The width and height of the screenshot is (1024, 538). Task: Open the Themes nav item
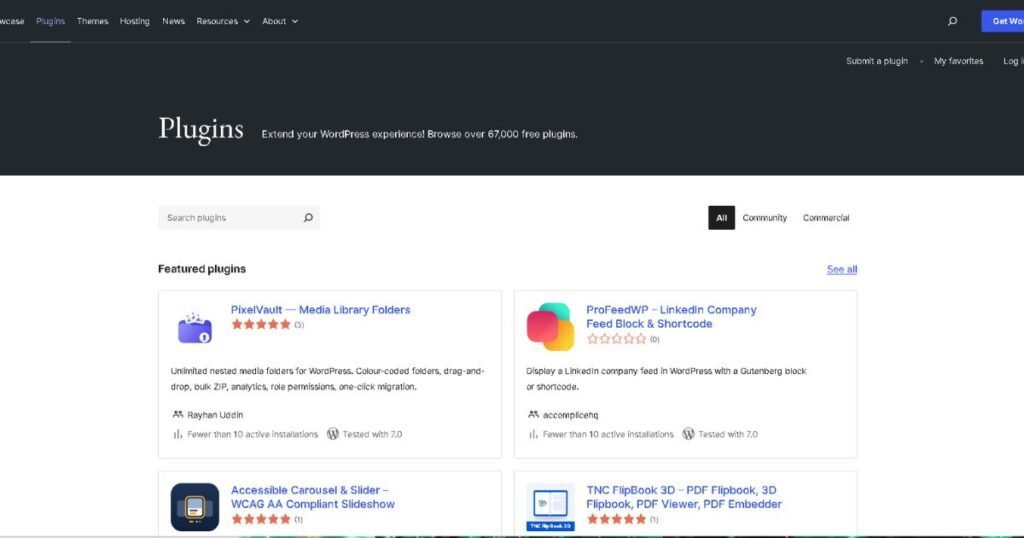[92, 21]
